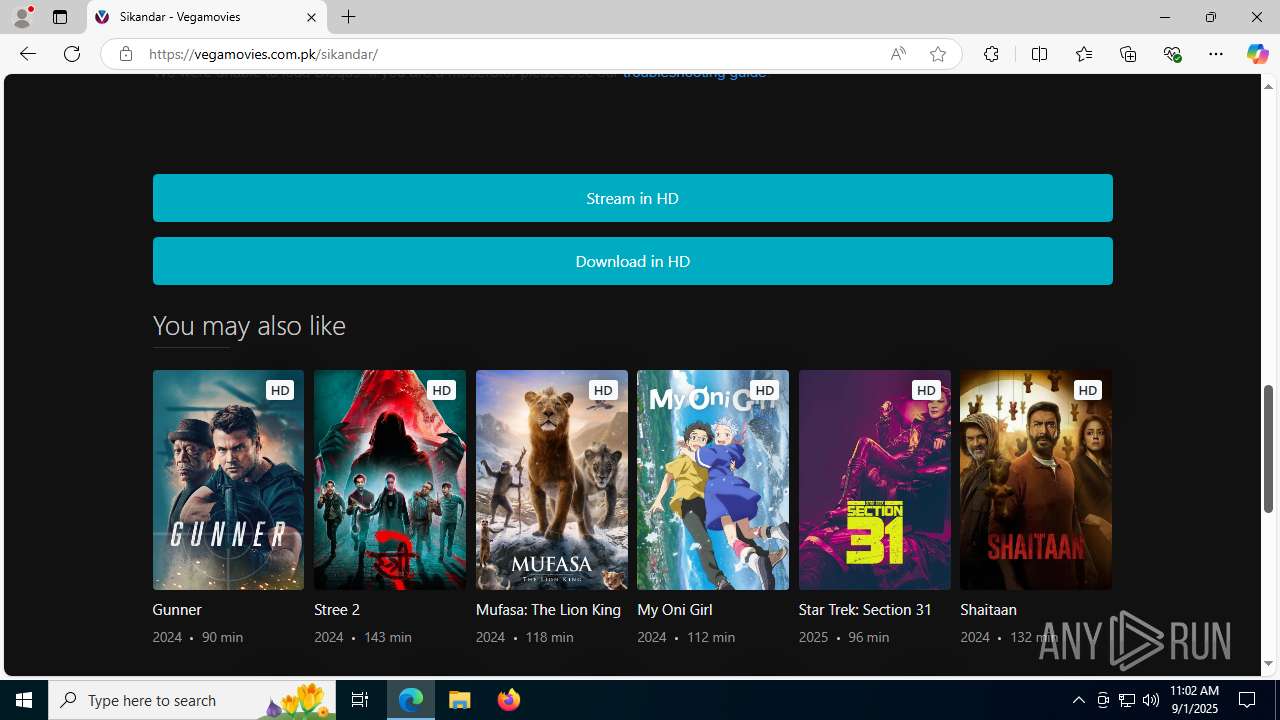Click the 'You may also like' heading
The height and width of the screenshot is (720, 1280).
(x=249, y=325)
